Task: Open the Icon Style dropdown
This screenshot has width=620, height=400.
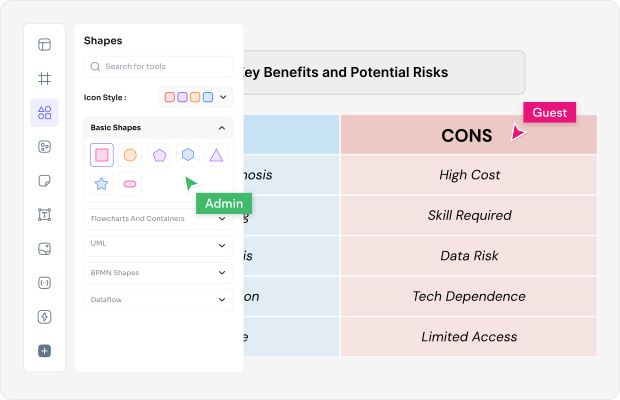Action: pos(195,97)
